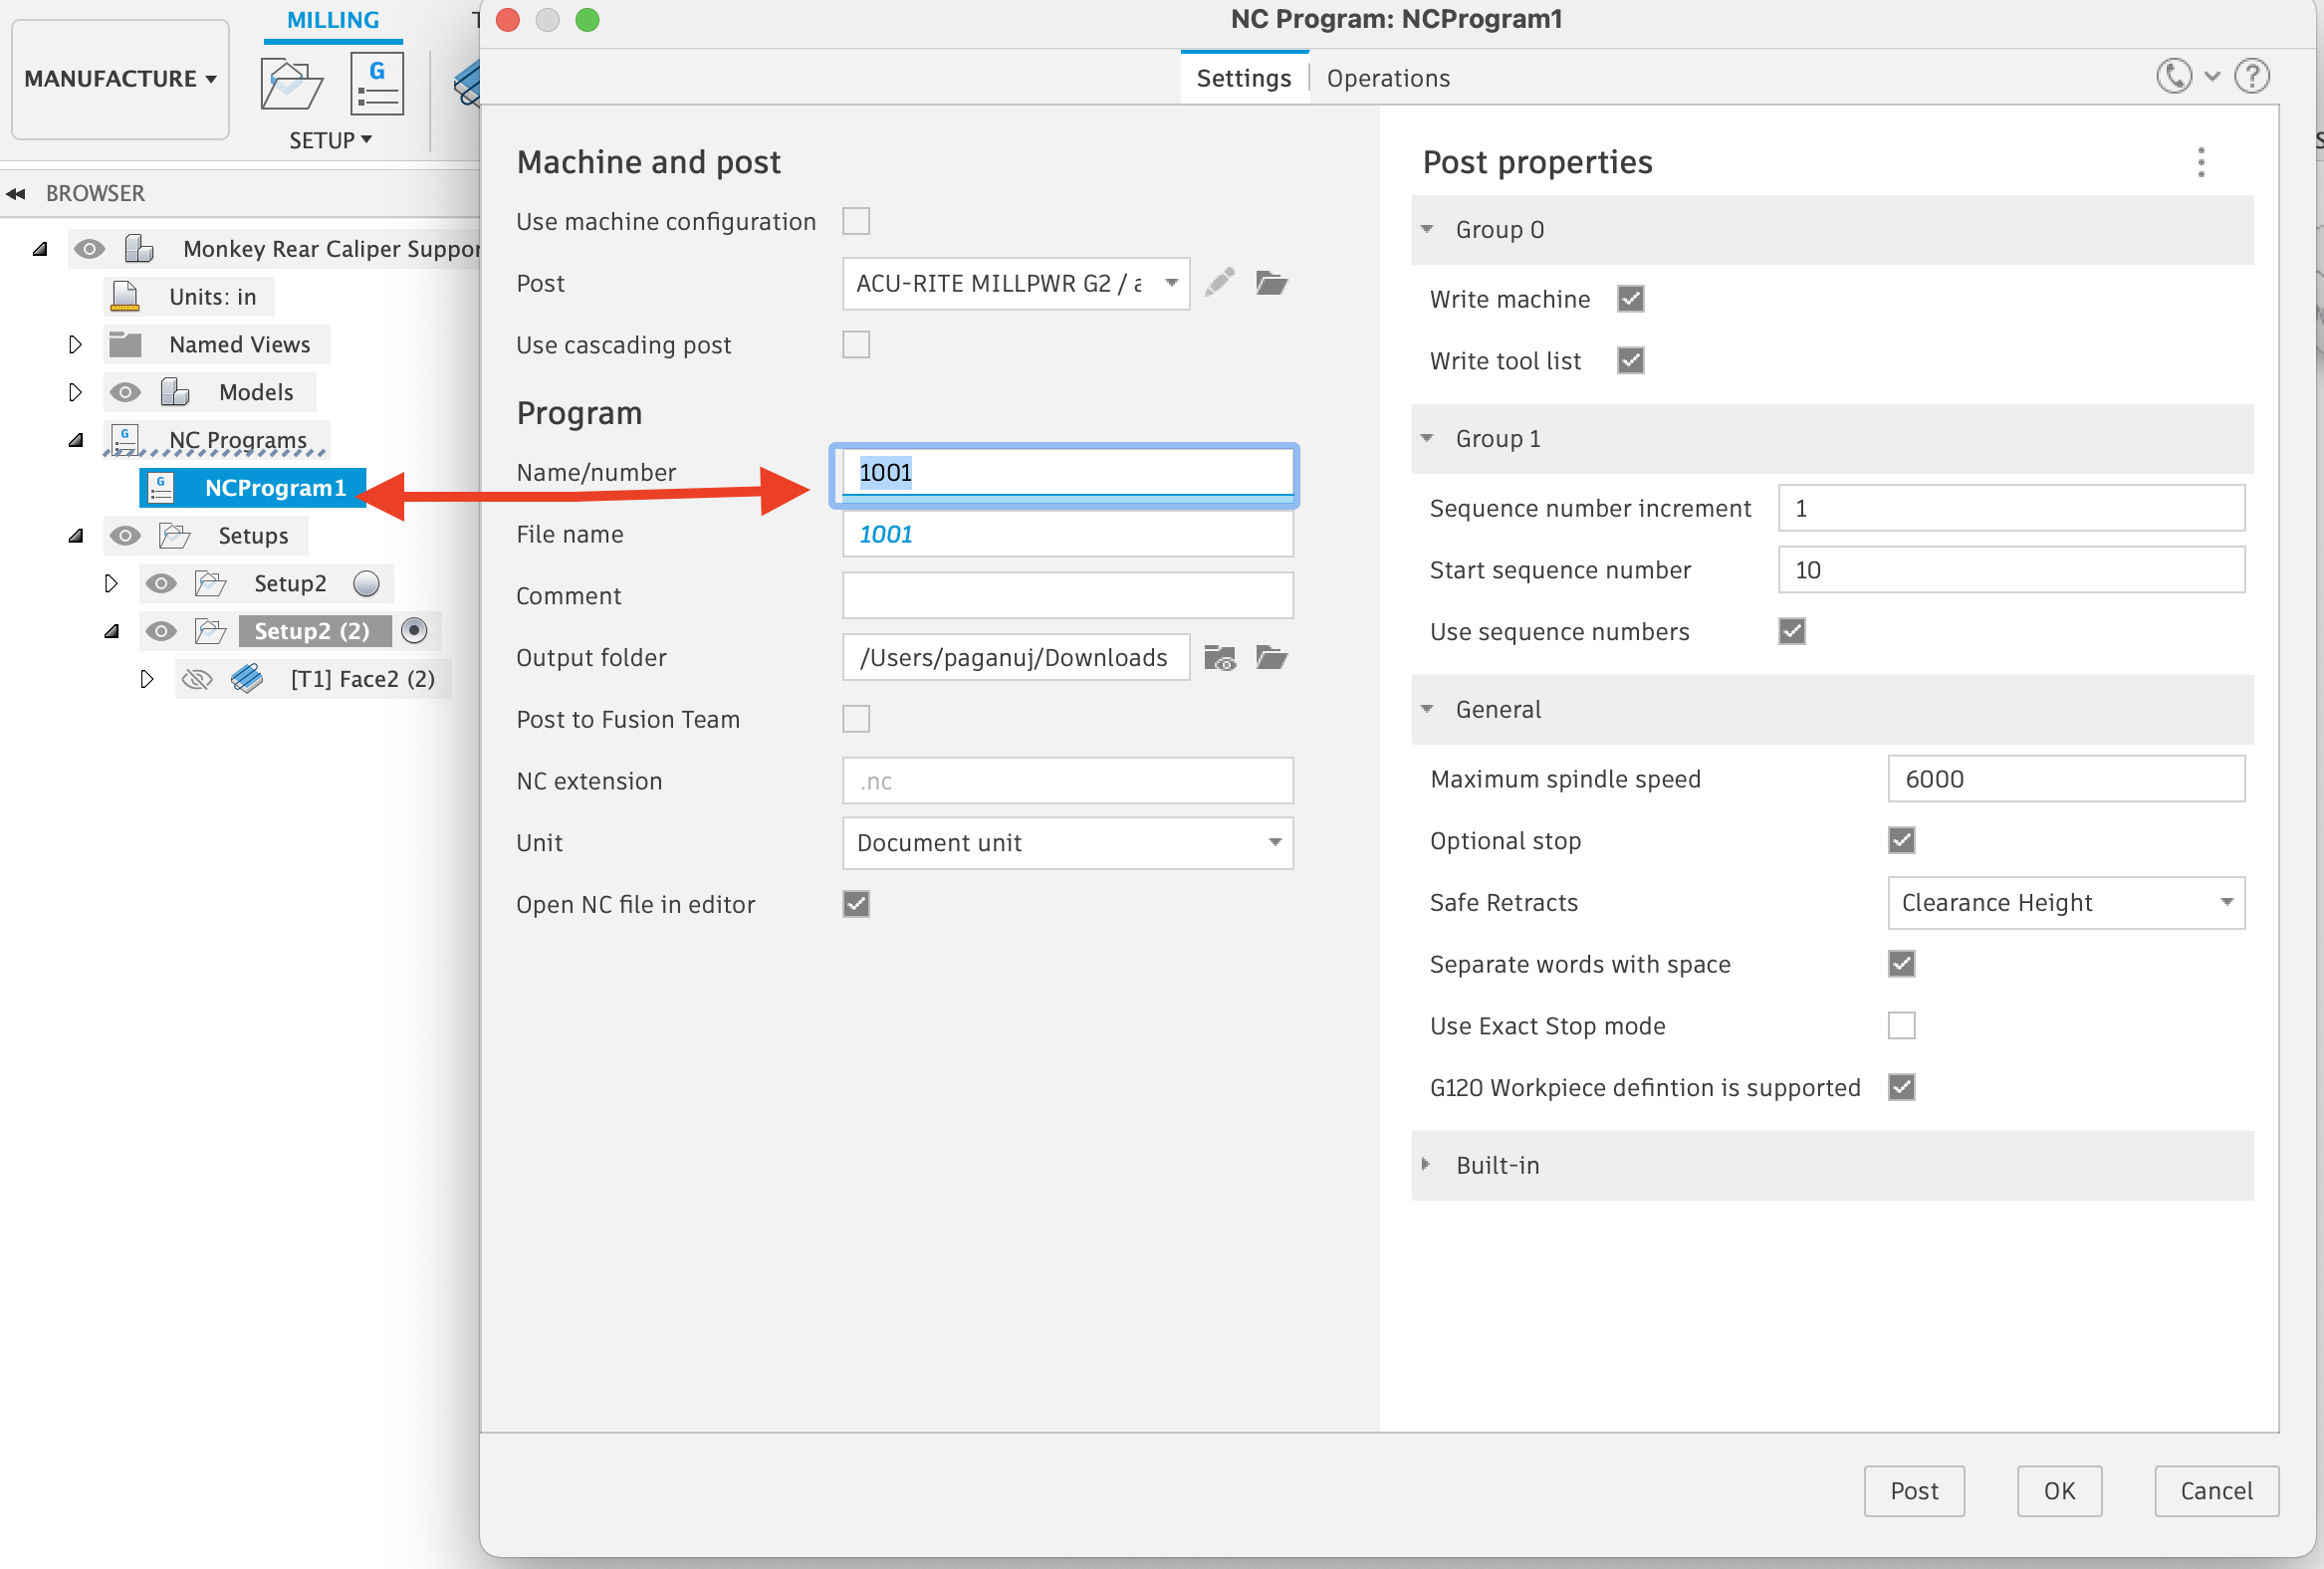The image size is (2324, 1569).
Task: Click the Comment input field
Action: click(x=1067, y=596)
